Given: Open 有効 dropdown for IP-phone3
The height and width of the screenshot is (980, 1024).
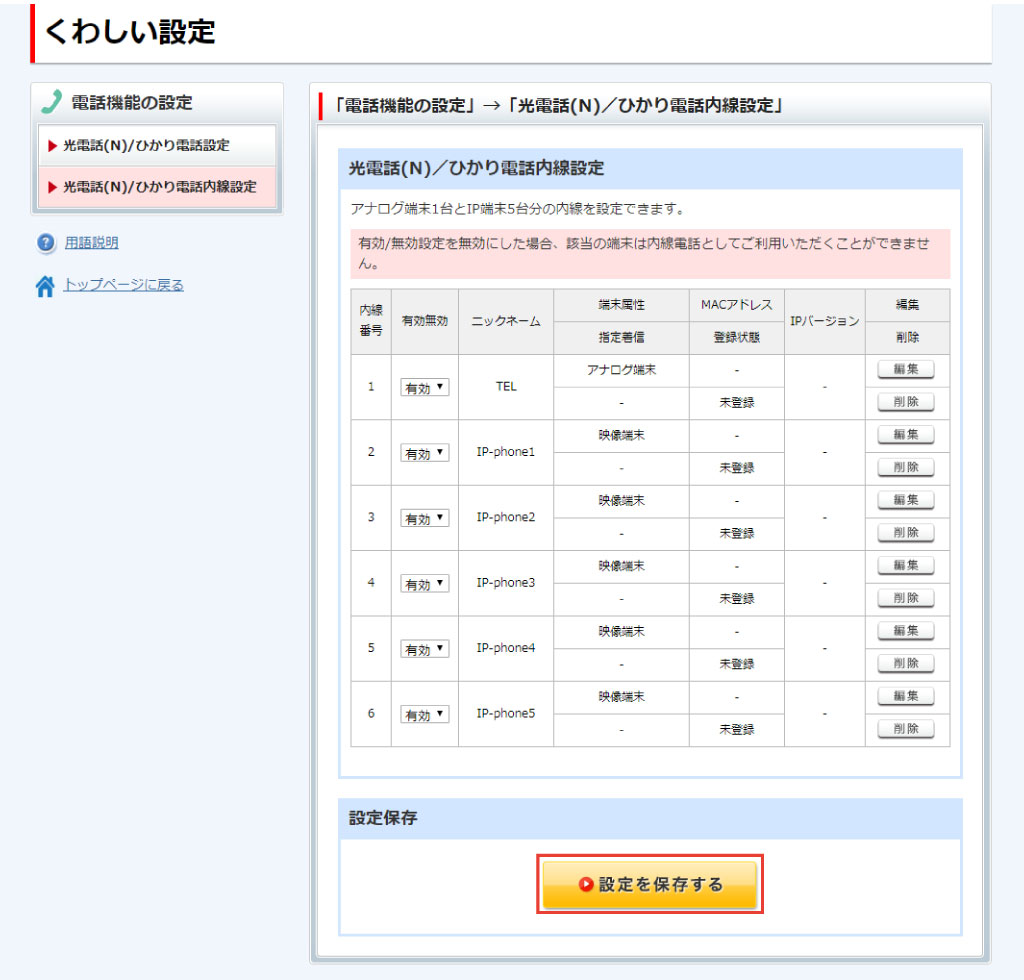Looking at the screenshot, I should [424, 583].
